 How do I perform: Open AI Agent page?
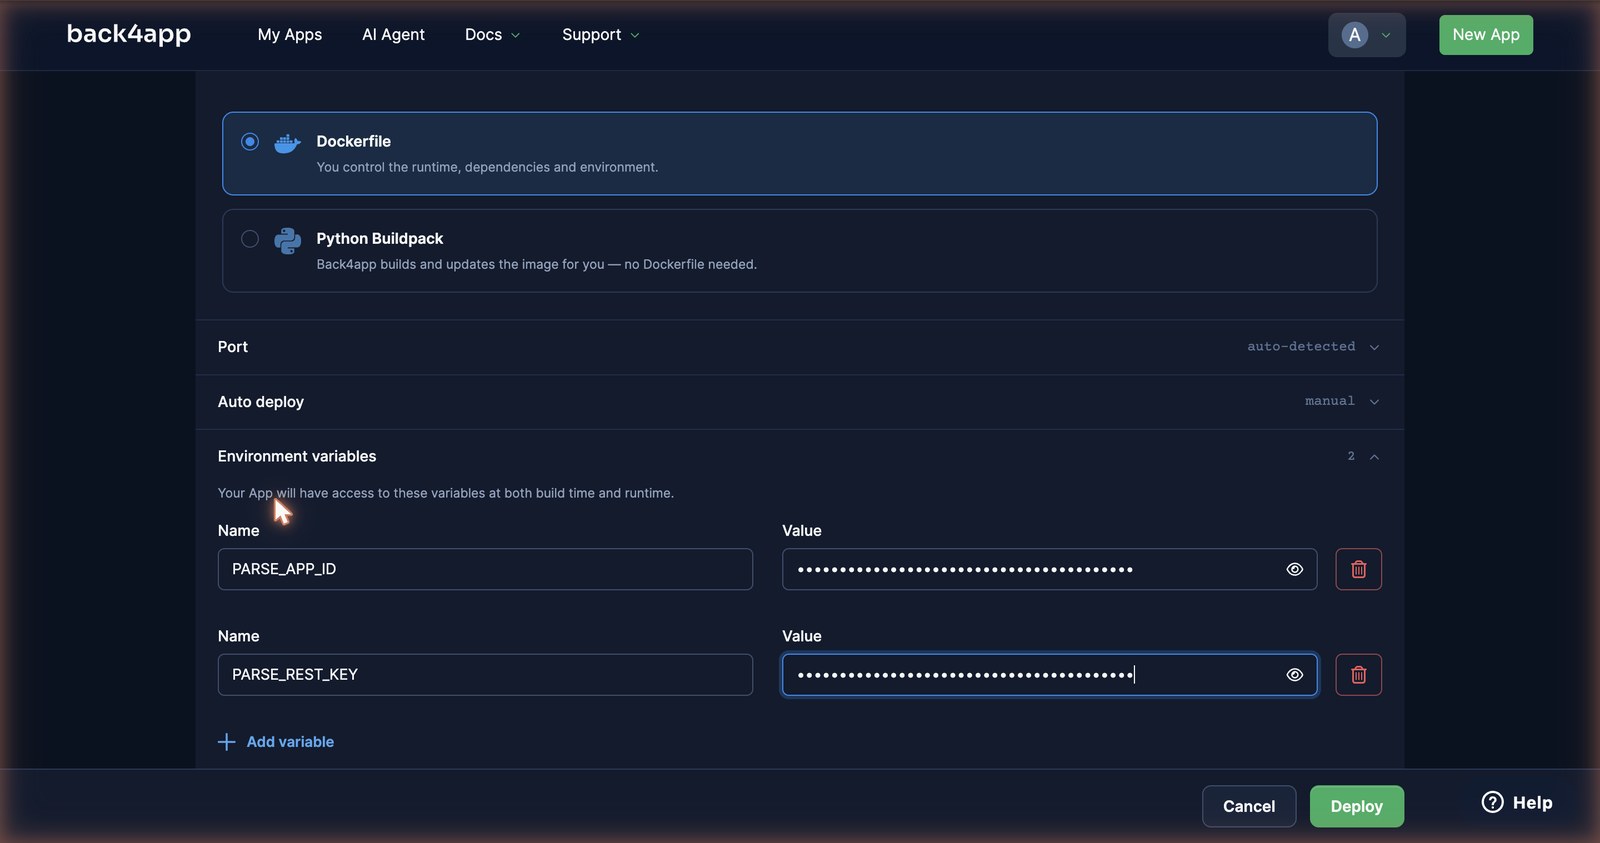tap(393, 35)
